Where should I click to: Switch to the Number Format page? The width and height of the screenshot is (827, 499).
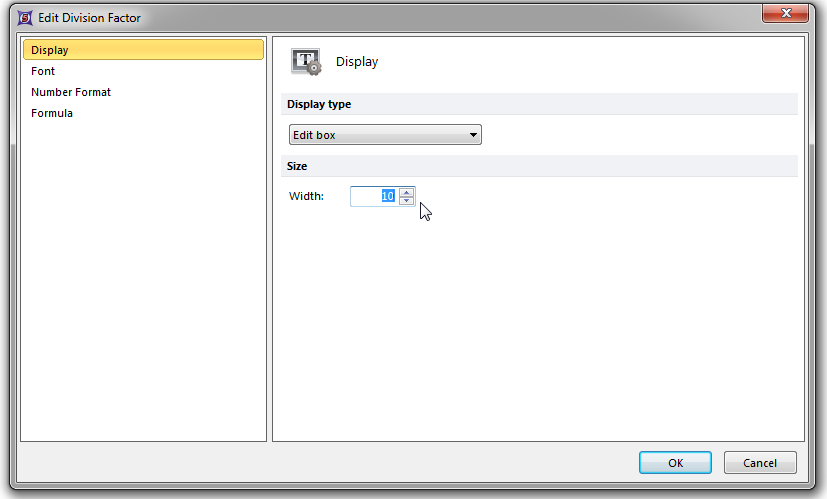(x=71, y=92)
